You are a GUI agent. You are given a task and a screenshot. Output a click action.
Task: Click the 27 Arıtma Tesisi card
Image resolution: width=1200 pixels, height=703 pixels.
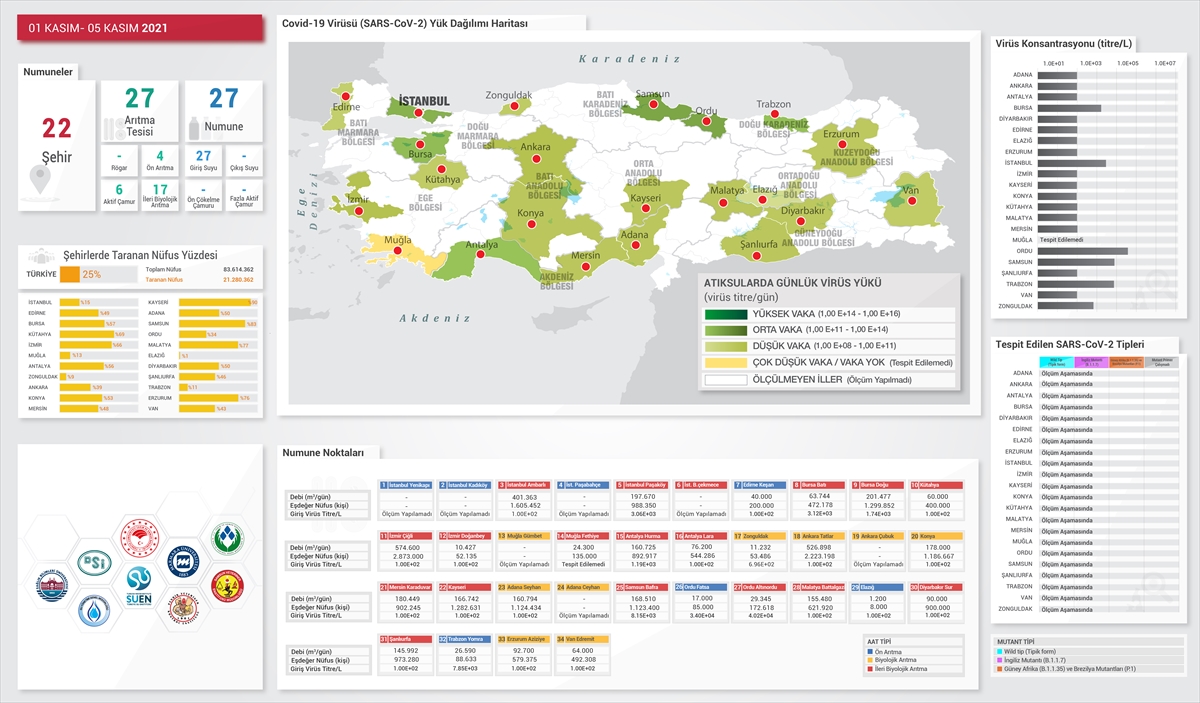point(139,111)
